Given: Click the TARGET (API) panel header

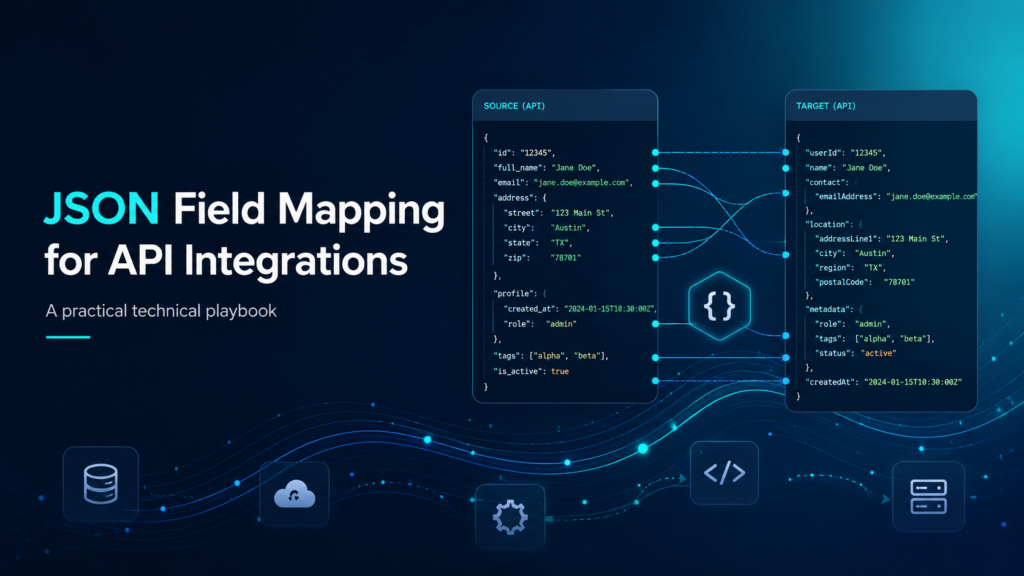Looking at the screenshot, I should [881, 106].
